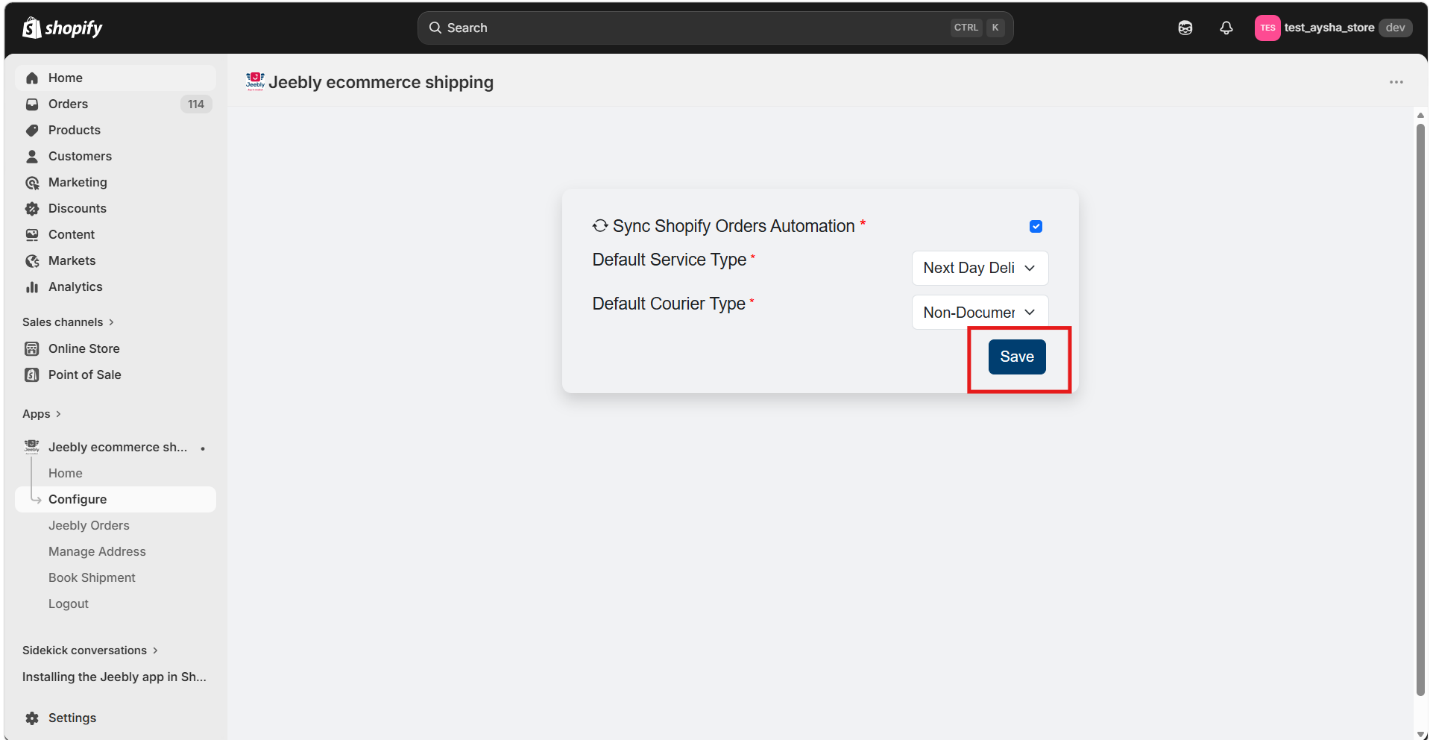Click the Markets globe icon
Image resolution: width=1430 pixels, height=740 pixels.
pyautogui.click(x=32, y=260)
